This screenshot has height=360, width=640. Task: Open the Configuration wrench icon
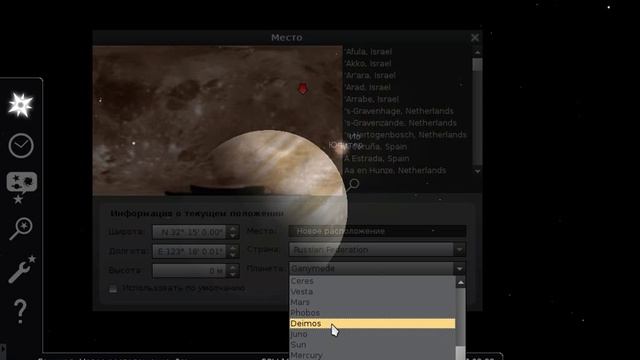point(21,269)
